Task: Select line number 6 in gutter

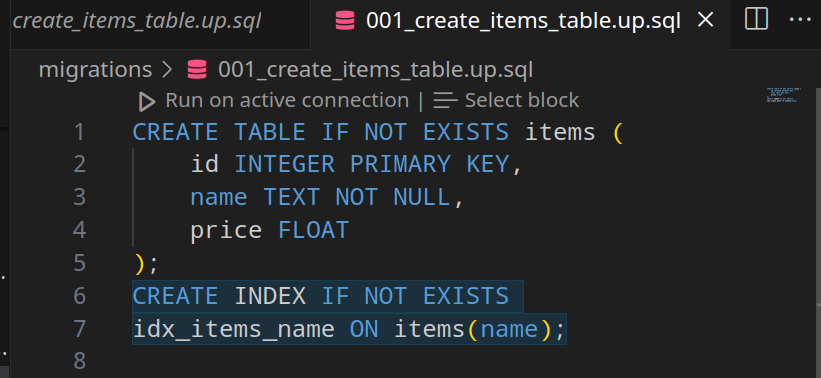Action: tap(80, 296)
